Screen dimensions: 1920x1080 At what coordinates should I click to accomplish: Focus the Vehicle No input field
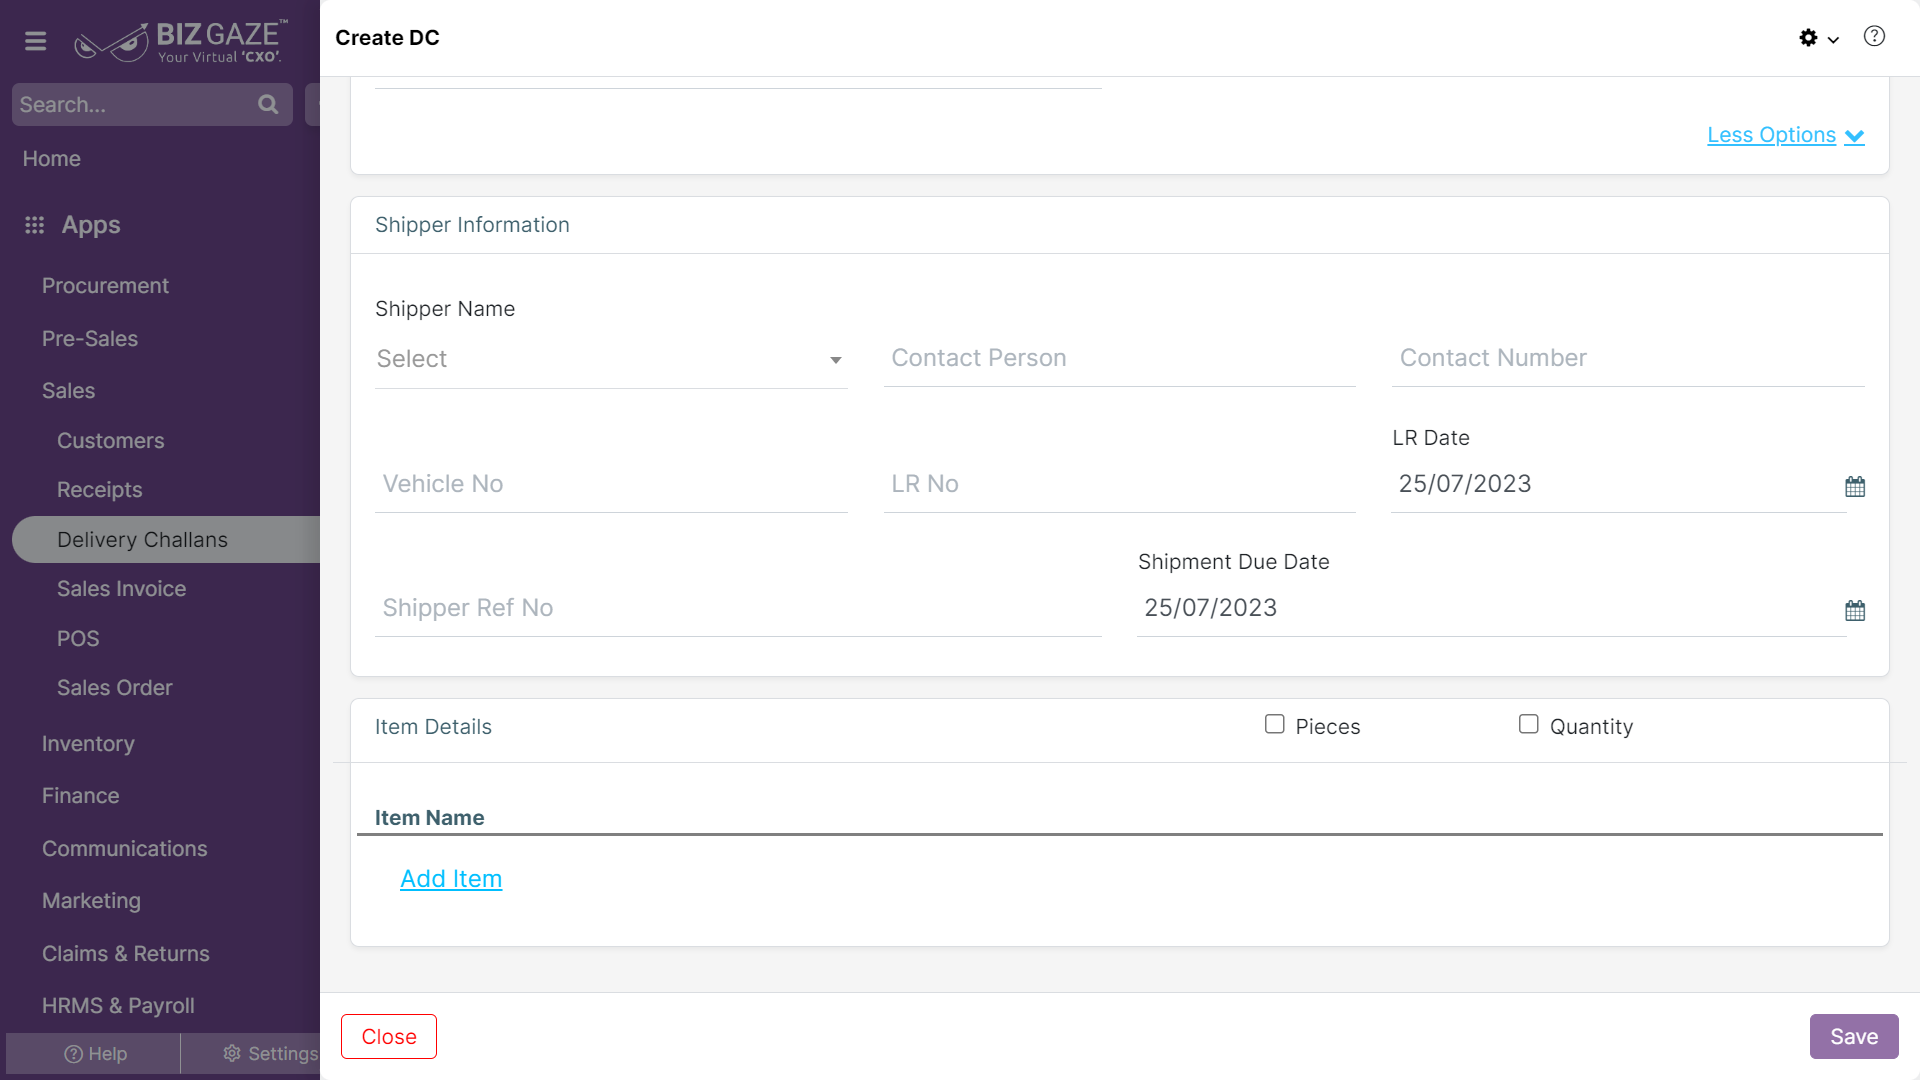611,485
